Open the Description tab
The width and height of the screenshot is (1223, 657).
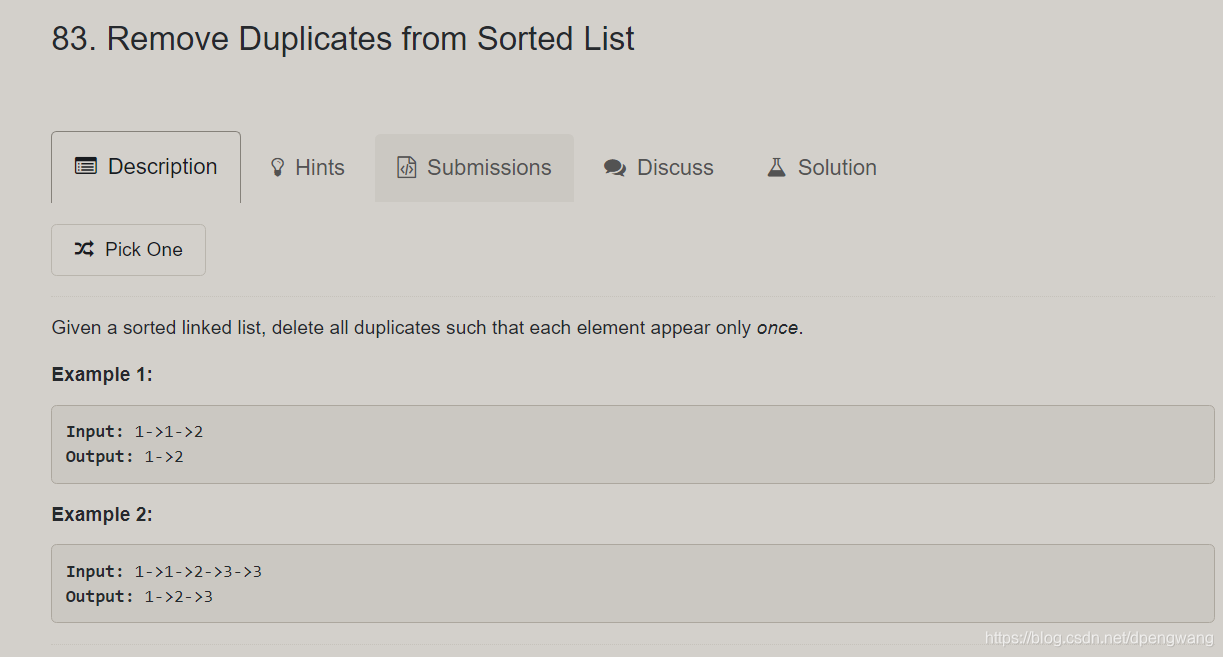pos(146,167)
